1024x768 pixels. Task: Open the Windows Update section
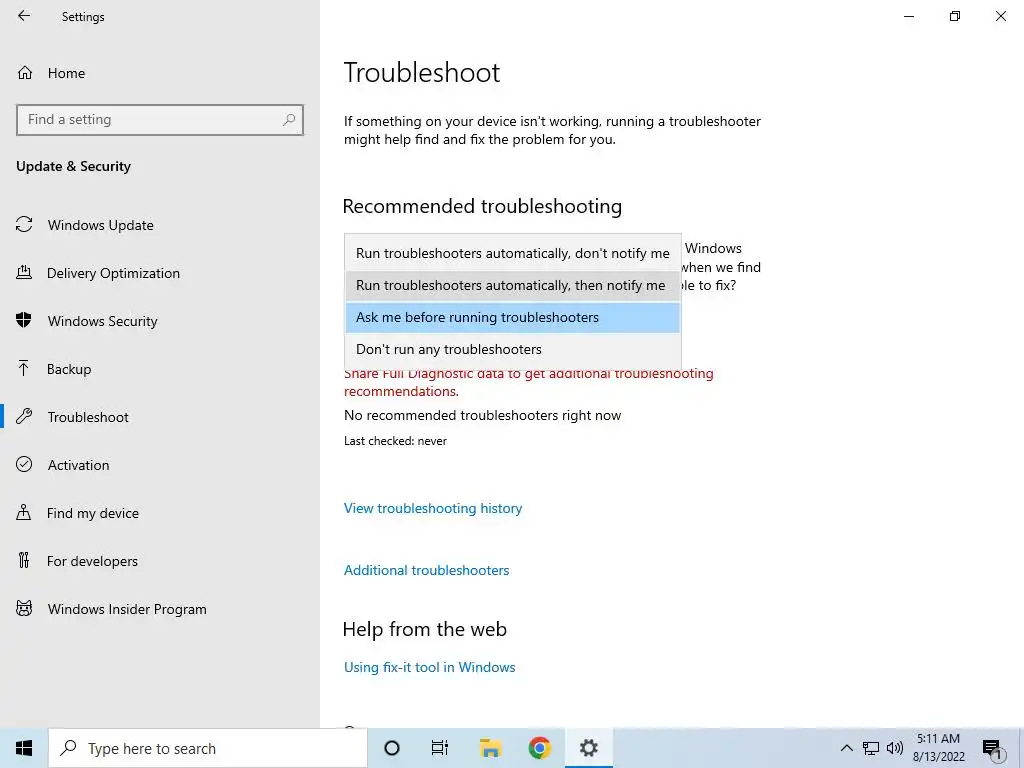[x=101, y=225]
